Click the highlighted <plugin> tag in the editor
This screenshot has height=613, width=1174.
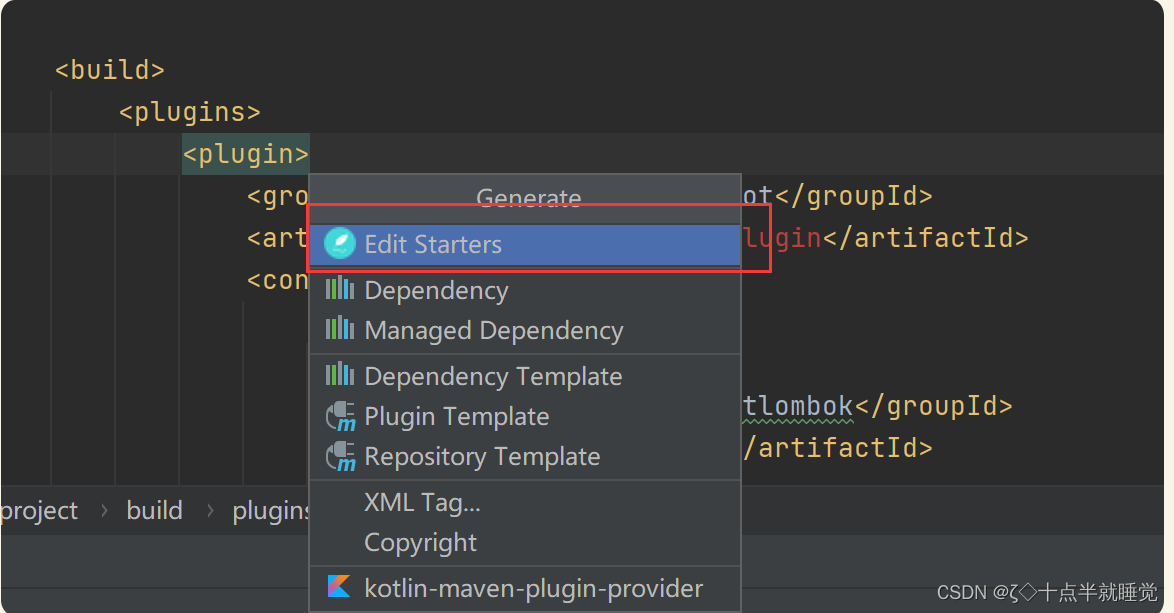(x=246, y=153)
